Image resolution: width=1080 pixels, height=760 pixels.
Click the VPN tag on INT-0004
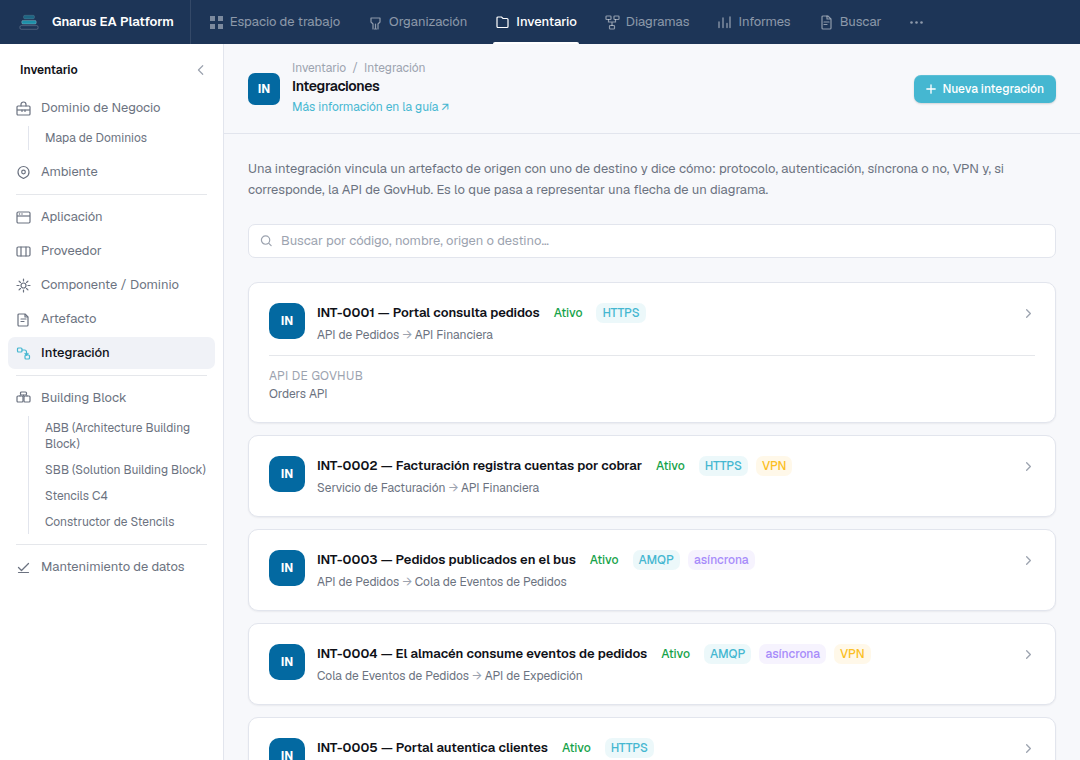[852, 653]
